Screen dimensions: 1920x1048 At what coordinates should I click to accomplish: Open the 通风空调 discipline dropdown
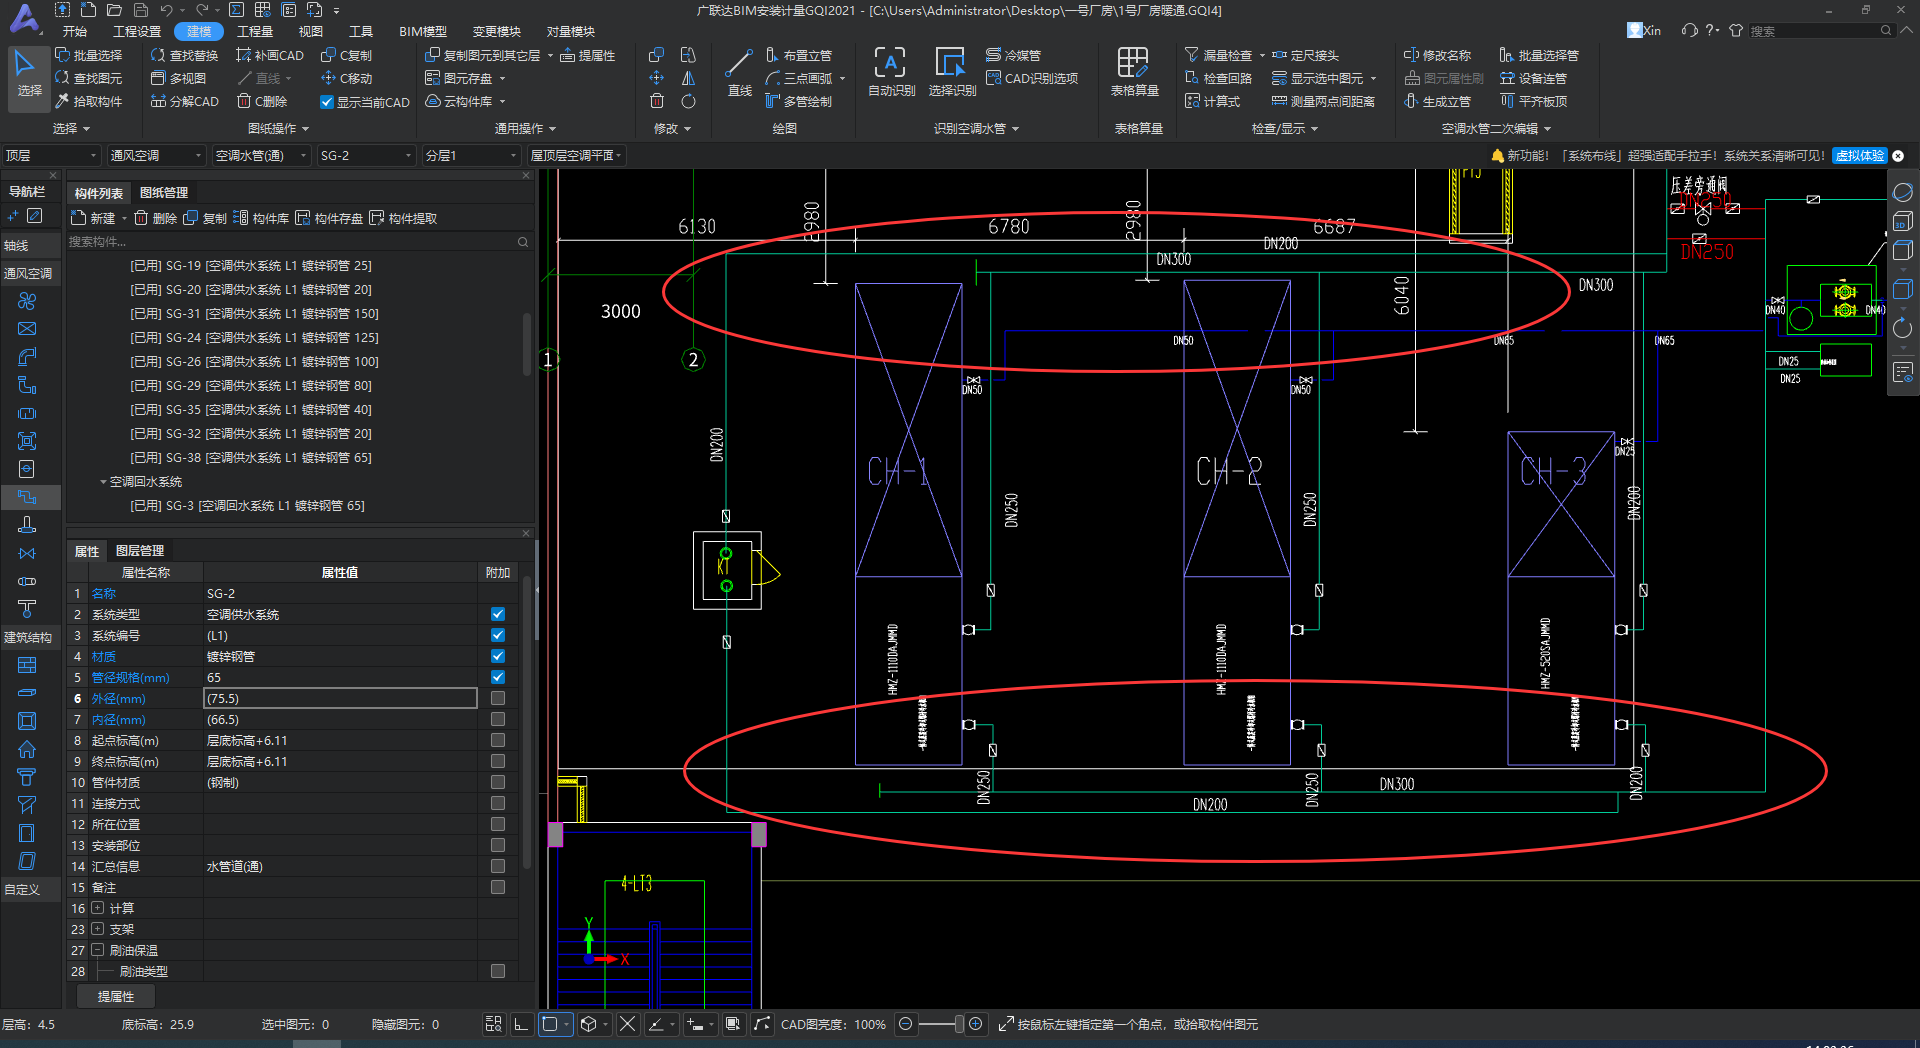pos(156,155)
